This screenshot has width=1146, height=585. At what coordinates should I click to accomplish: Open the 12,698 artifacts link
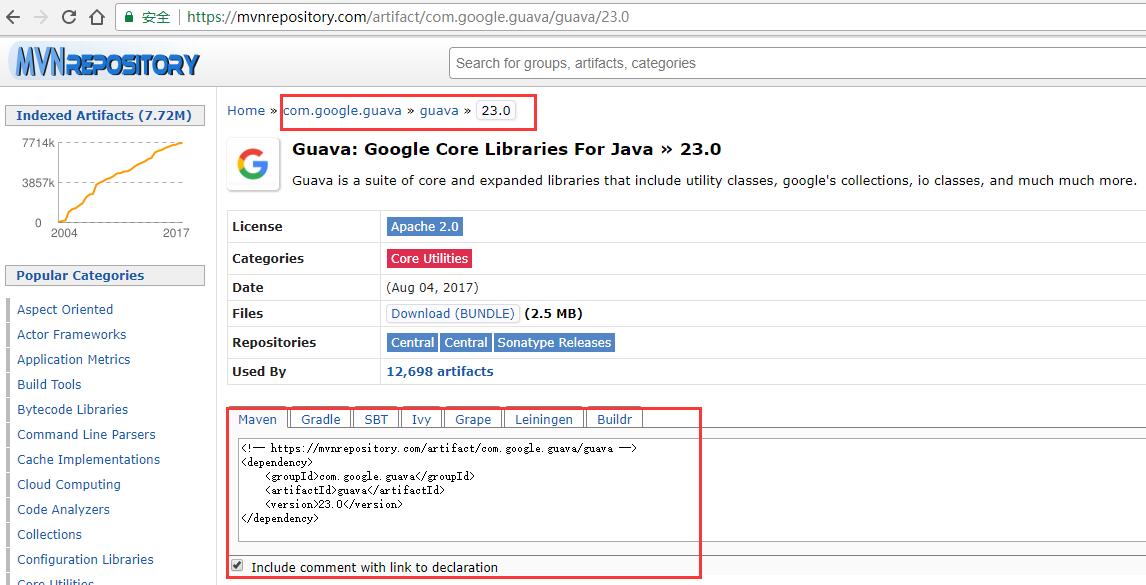[440, 371]
